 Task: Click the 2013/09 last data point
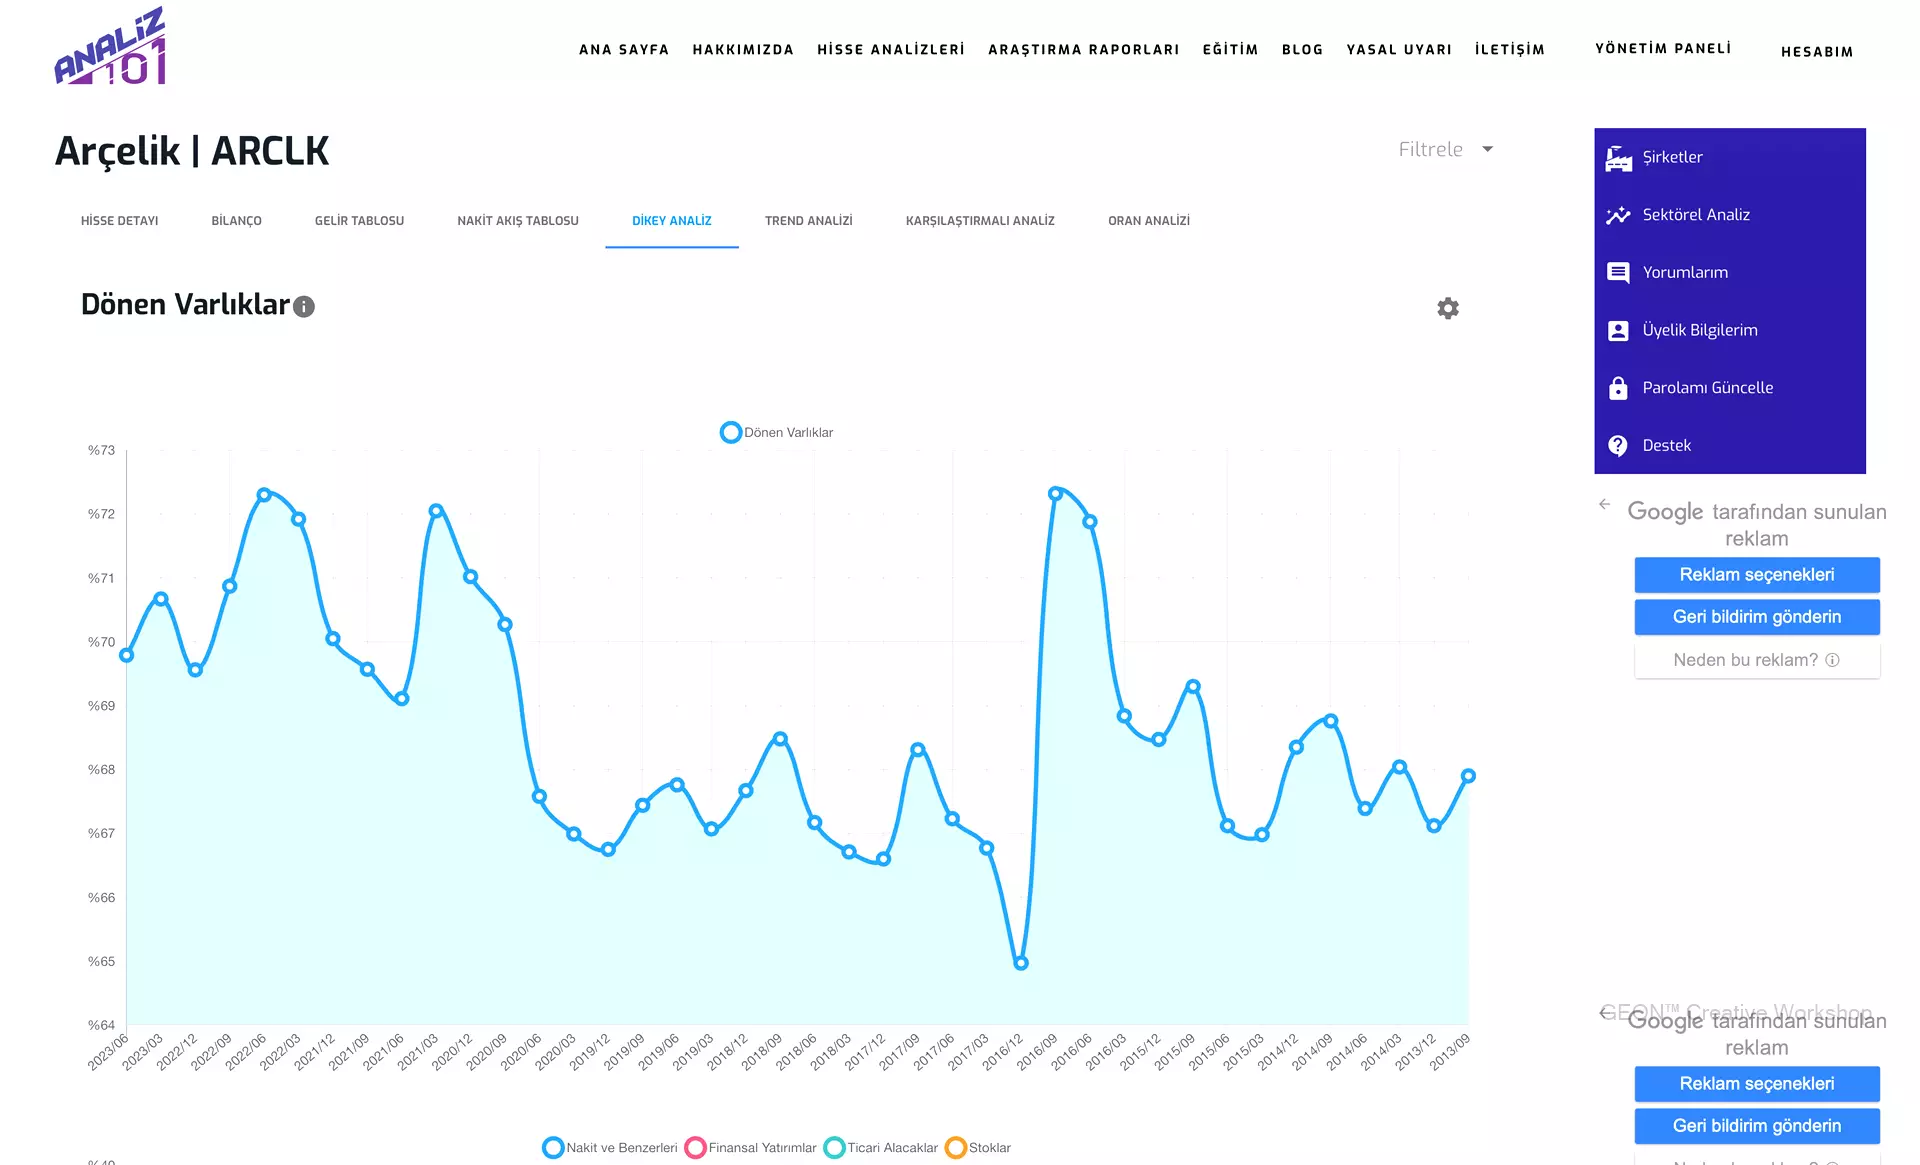[1468, 775]
